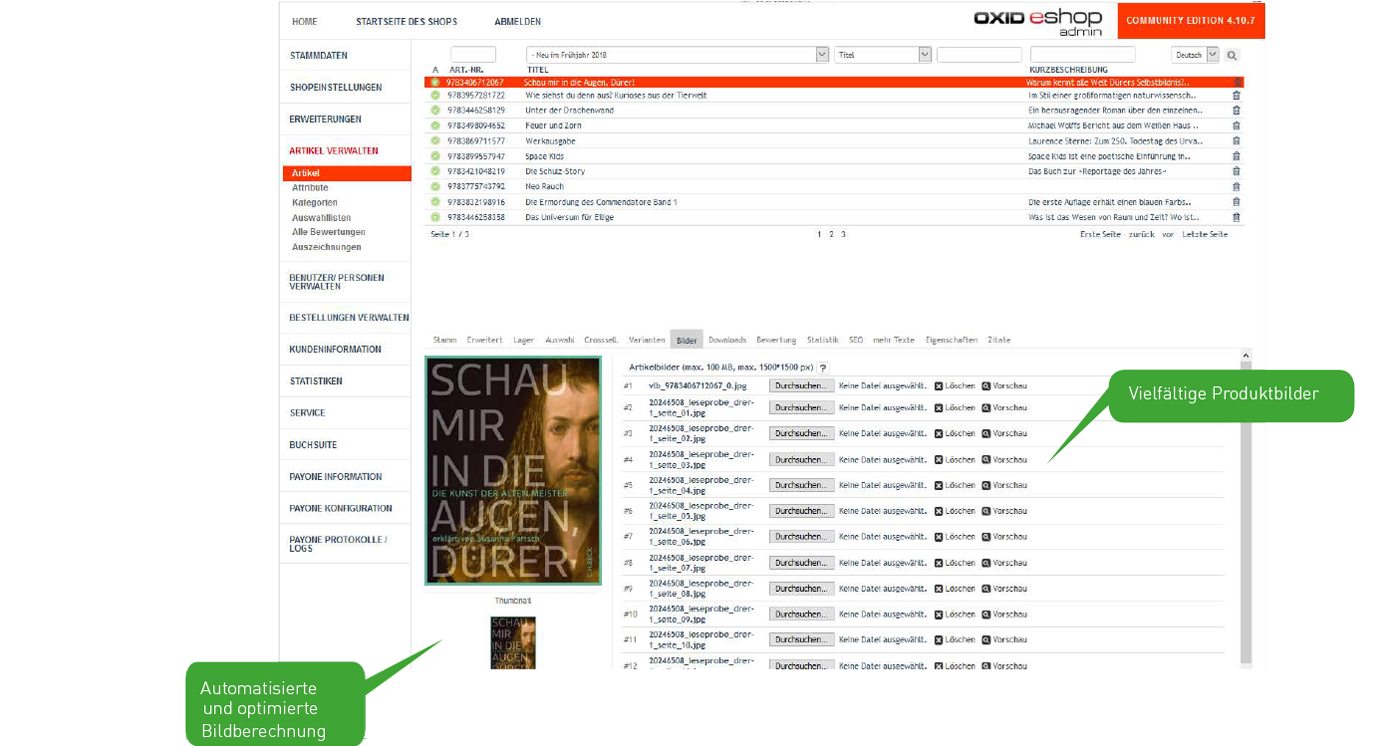Delete image #6 seite_05.jpg
The image size is (1400, 746).
[954, 511]
